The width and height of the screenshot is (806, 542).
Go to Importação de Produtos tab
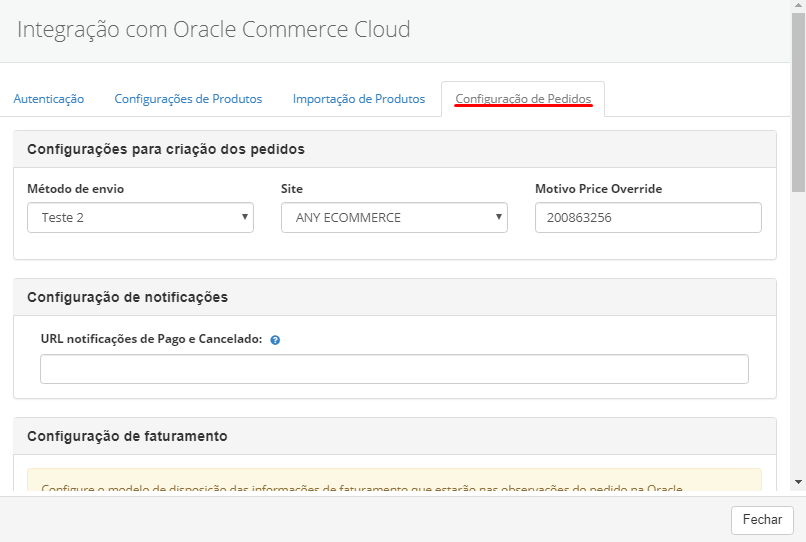[359, 99]
